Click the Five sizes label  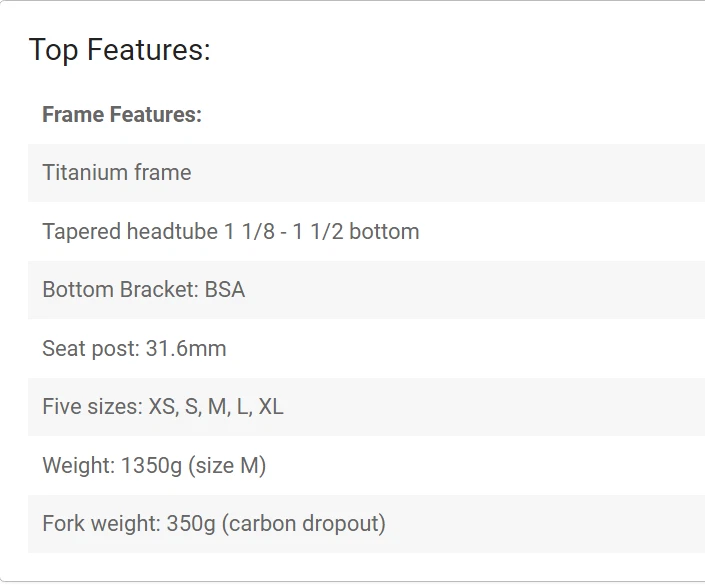coord(92,407)
